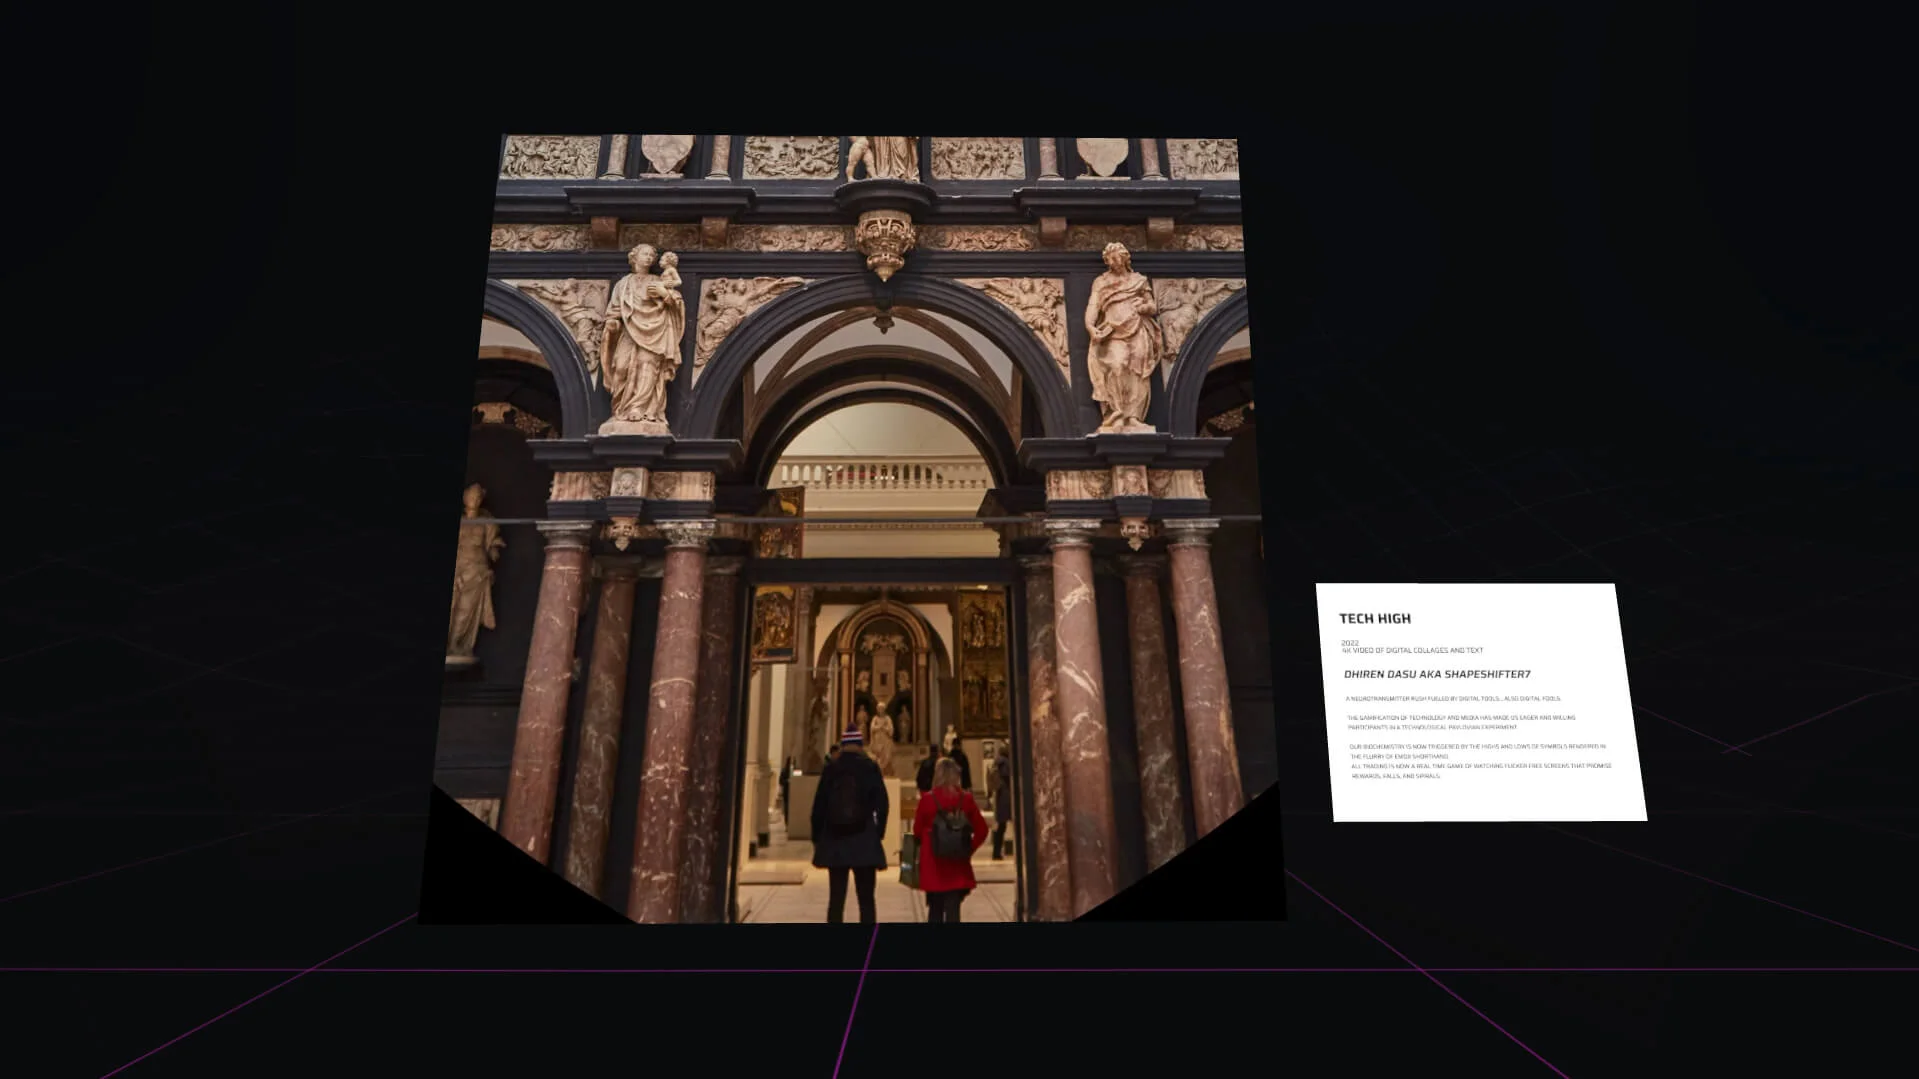Viewport: 1919px width, 1079px height.
Task: Click the 'TECH HIGH' title text
Action: 1375,619
